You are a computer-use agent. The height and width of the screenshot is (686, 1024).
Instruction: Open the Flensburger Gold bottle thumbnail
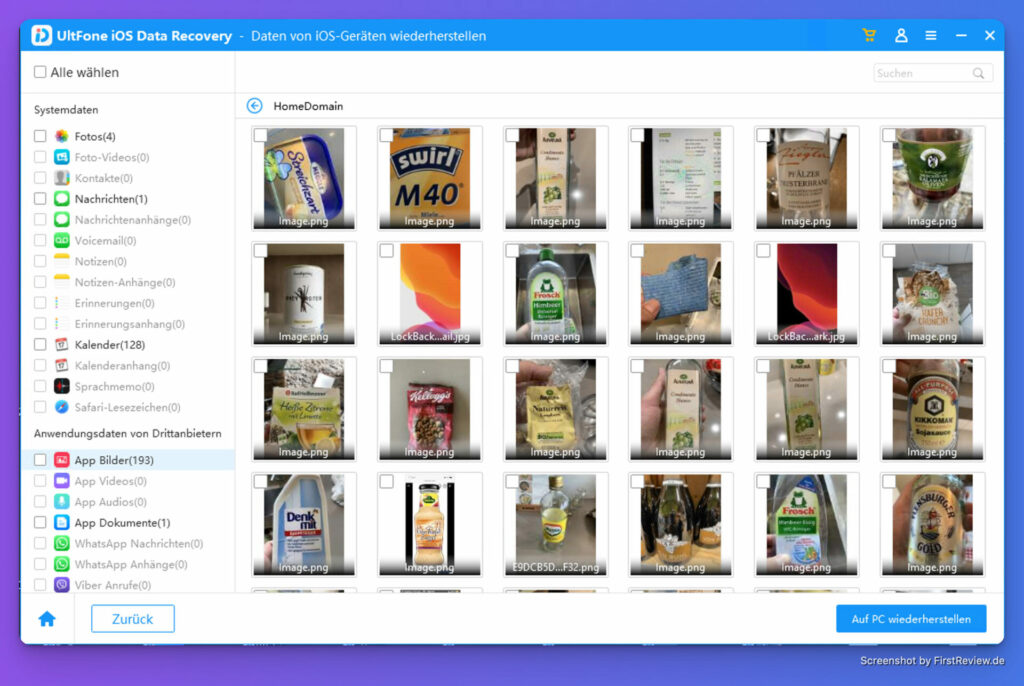pos(932,525)
